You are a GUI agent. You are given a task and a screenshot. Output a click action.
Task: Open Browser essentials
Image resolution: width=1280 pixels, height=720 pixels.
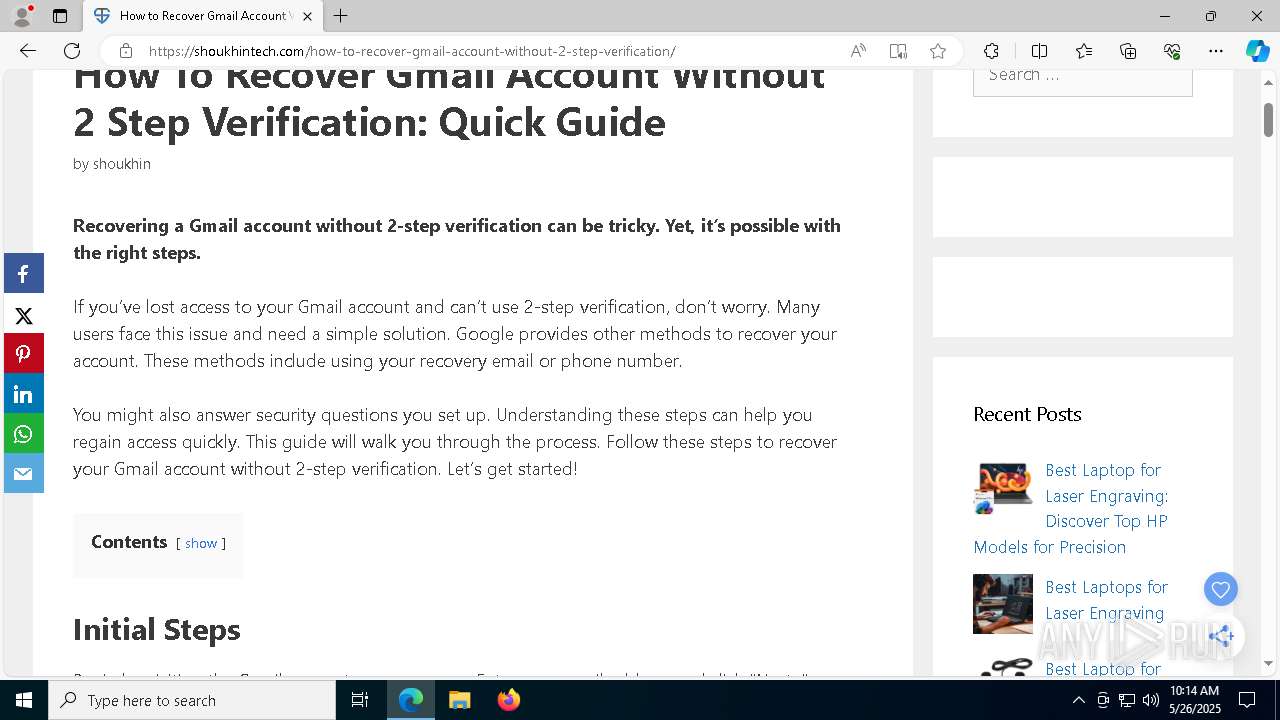coord(1172,51)
